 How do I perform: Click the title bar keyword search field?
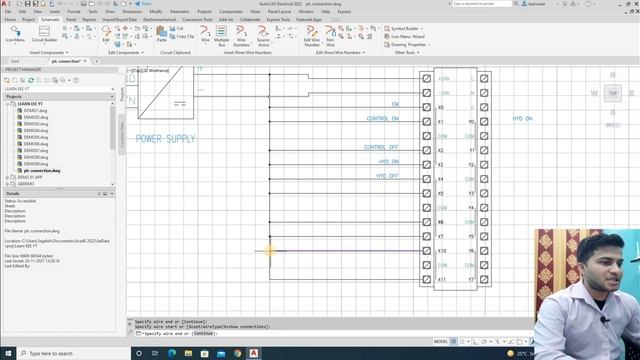pyautogui.click(x=482, y=4)
